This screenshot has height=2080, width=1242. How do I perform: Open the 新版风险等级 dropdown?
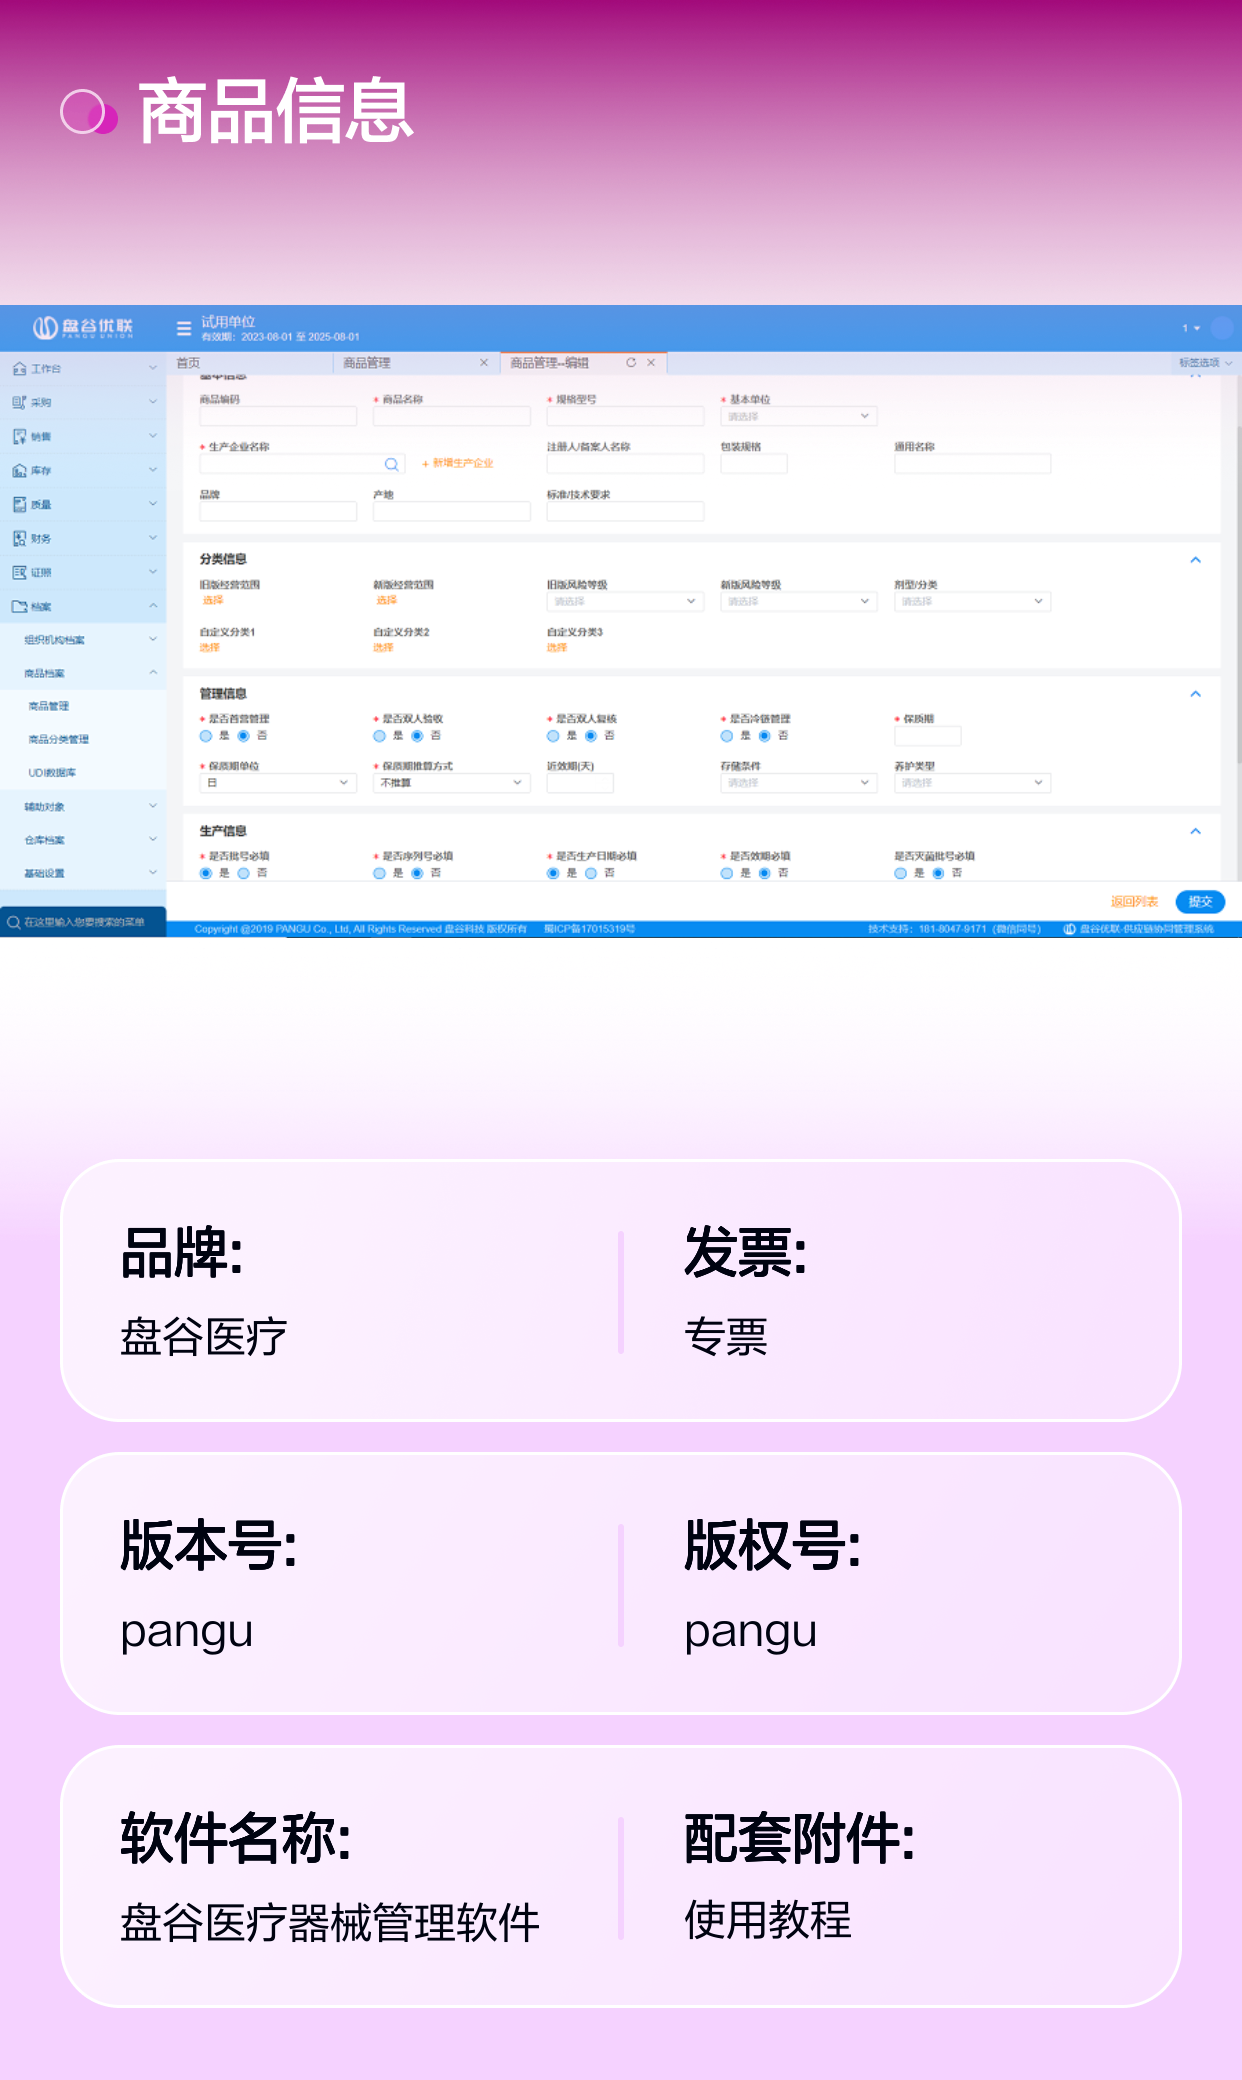(799, 601)
